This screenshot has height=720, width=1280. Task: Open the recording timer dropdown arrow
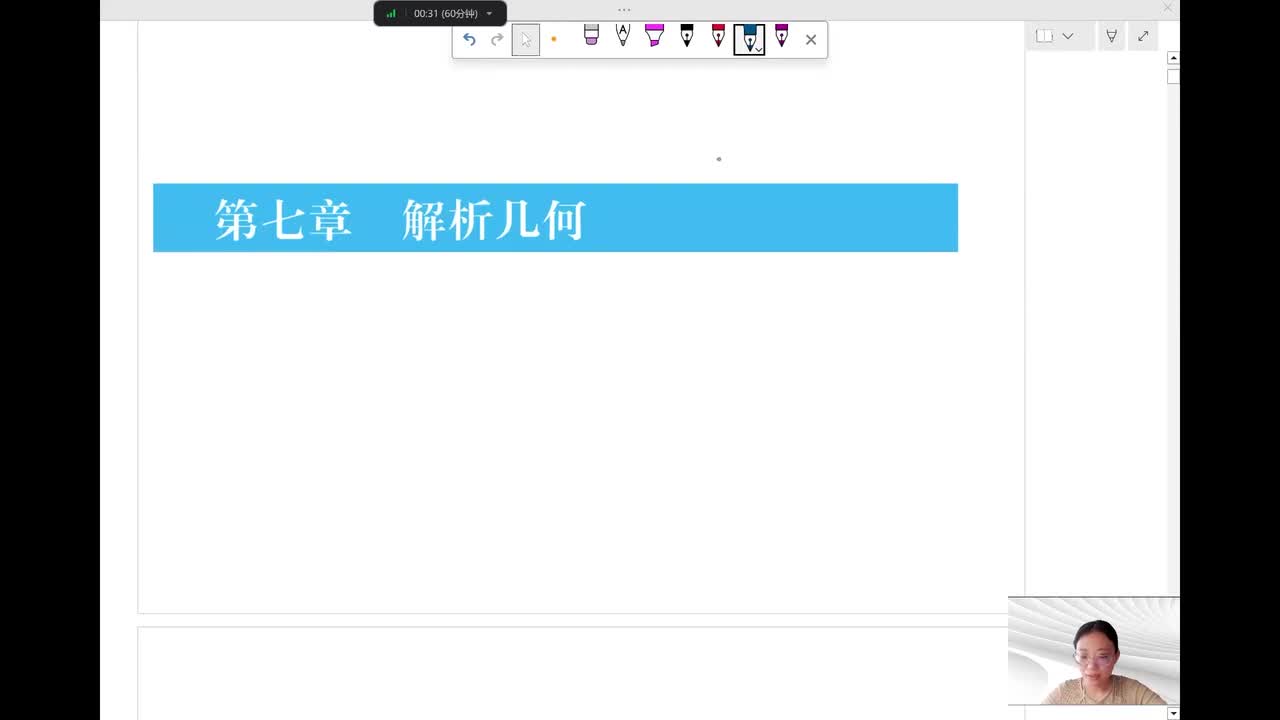(x=489, y=14)
